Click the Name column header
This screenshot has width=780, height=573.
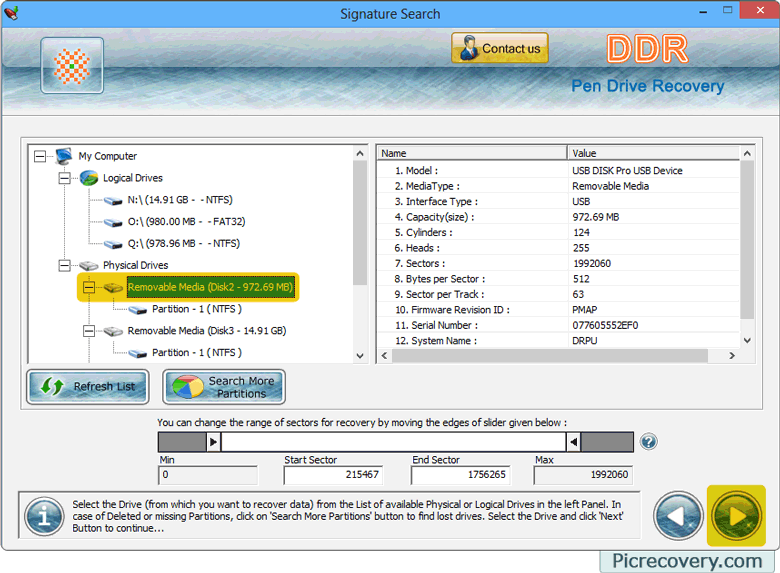click(x=472, y=153)
